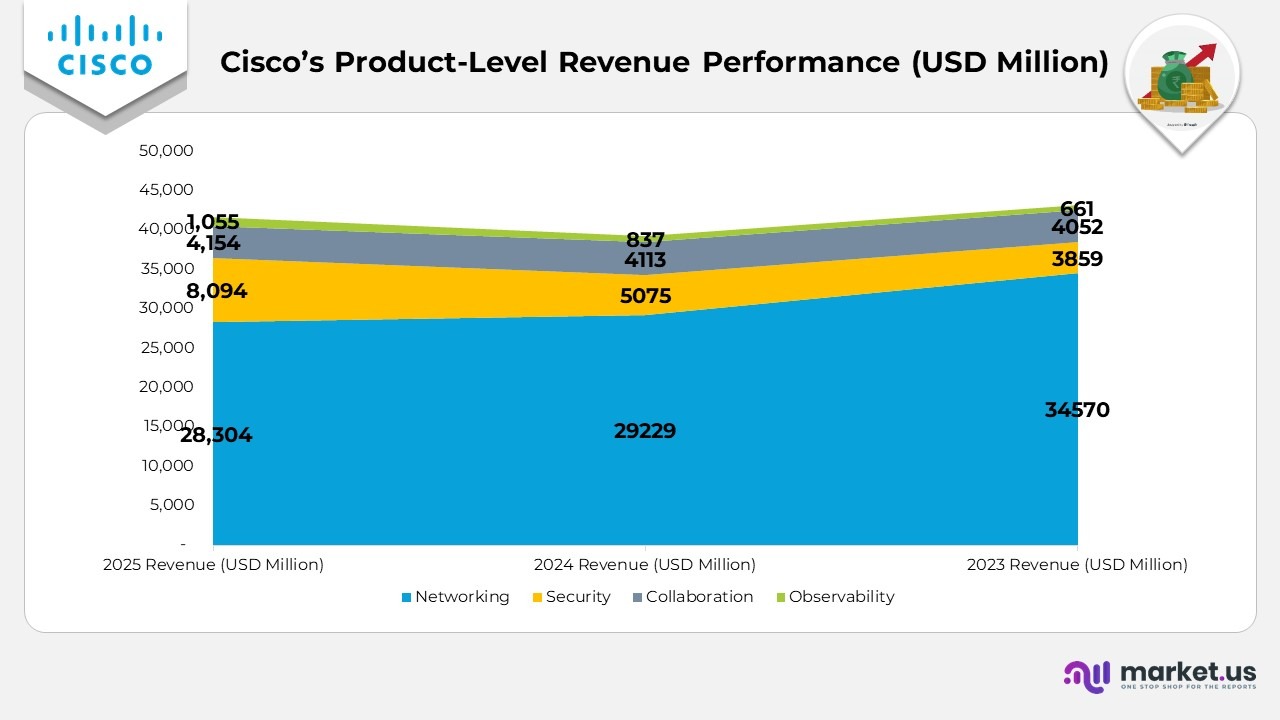
Task: Click the 34570 Networking data label
Action: pyautogui.click(x=1076, y=410)
